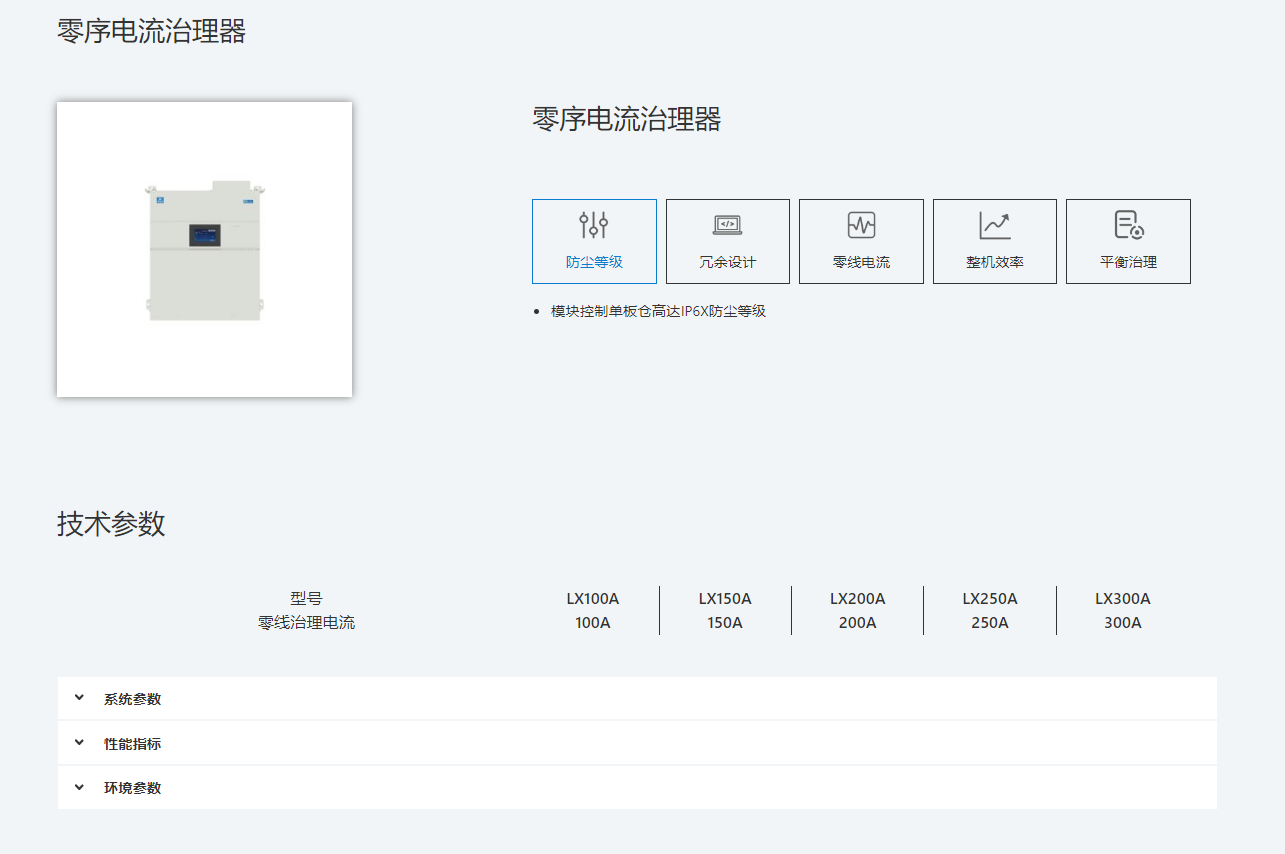Click the document gear icon above 平衡治理

1128,225
